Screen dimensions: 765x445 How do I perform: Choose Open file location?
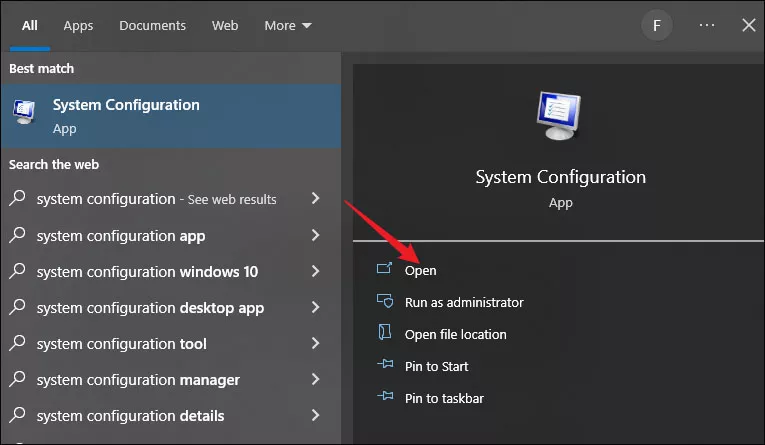[x=456, y=334]
